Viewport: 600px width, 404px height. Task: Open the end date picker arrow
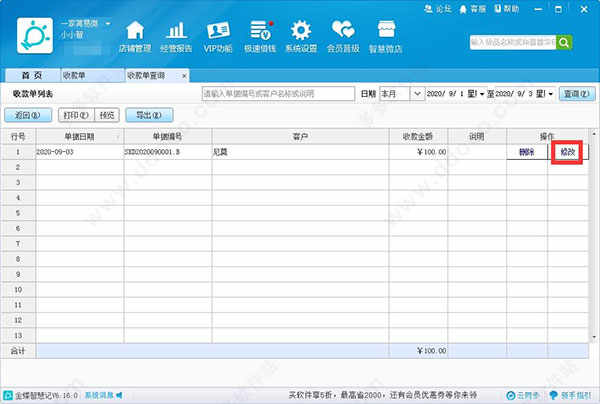tap(551, 94)
